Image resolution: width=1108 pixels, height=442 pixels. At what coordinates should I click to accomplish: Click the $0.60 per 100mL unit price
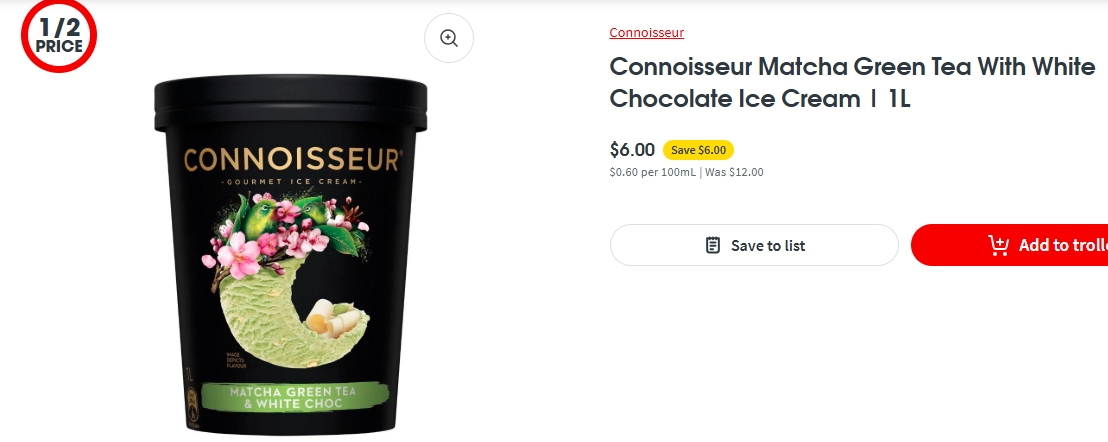(651, 172)
